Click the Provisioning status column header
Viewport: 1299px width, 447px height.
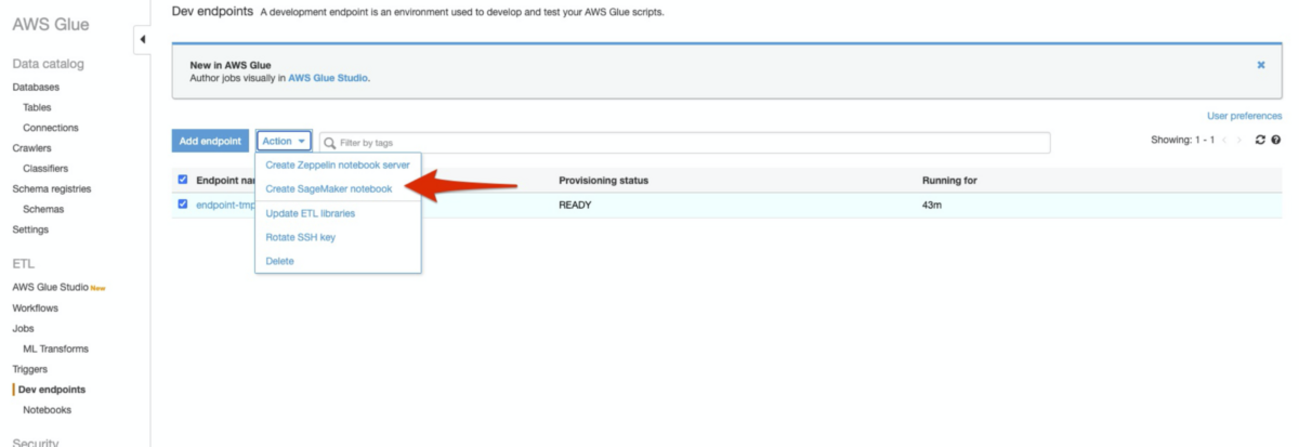pyautogui.click(x=603, y=180)
